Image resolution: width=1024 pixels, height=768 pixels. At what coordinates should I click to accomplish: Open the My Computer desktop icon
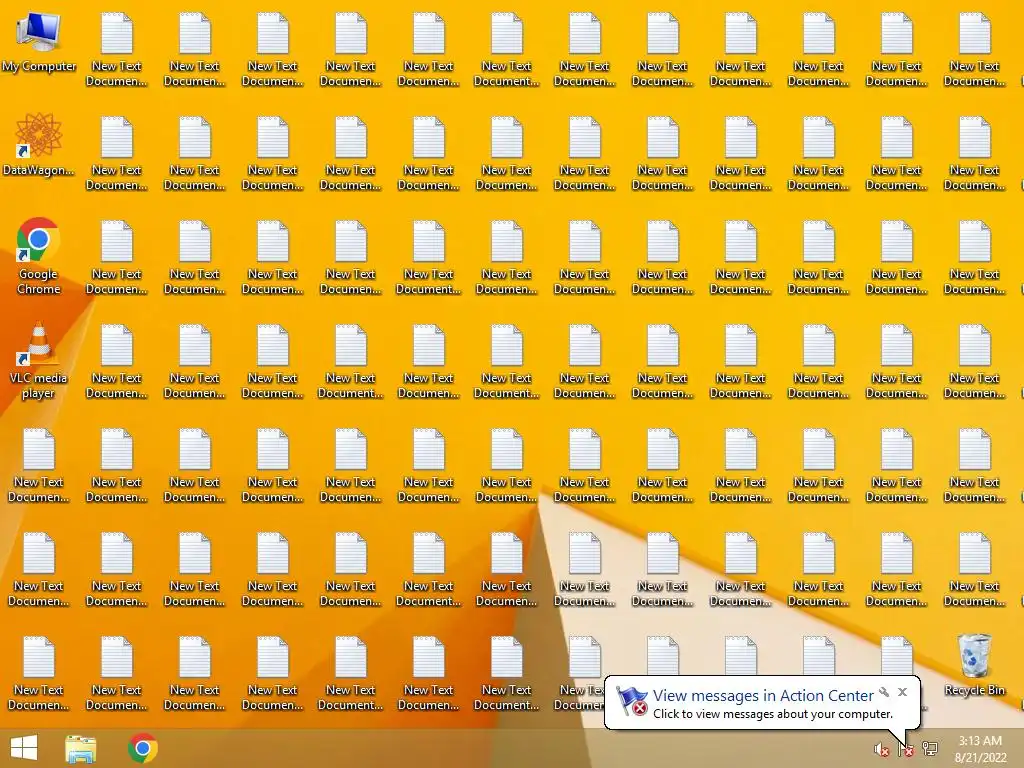[39, 44]
